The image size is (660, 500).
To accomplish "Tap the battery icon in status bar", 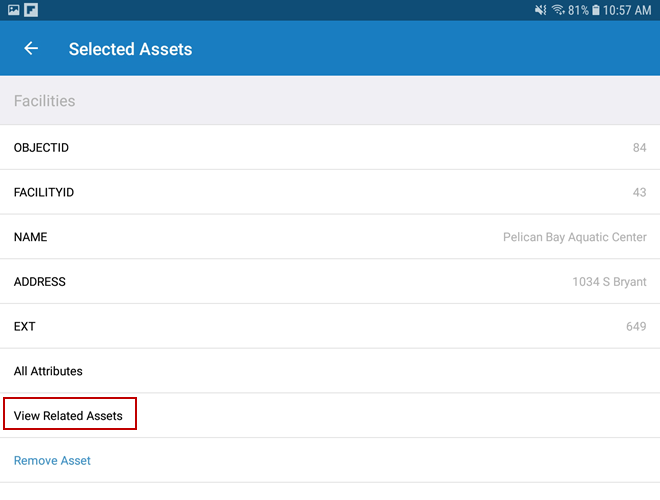I will pyautogui.click(x=596, y=10).
